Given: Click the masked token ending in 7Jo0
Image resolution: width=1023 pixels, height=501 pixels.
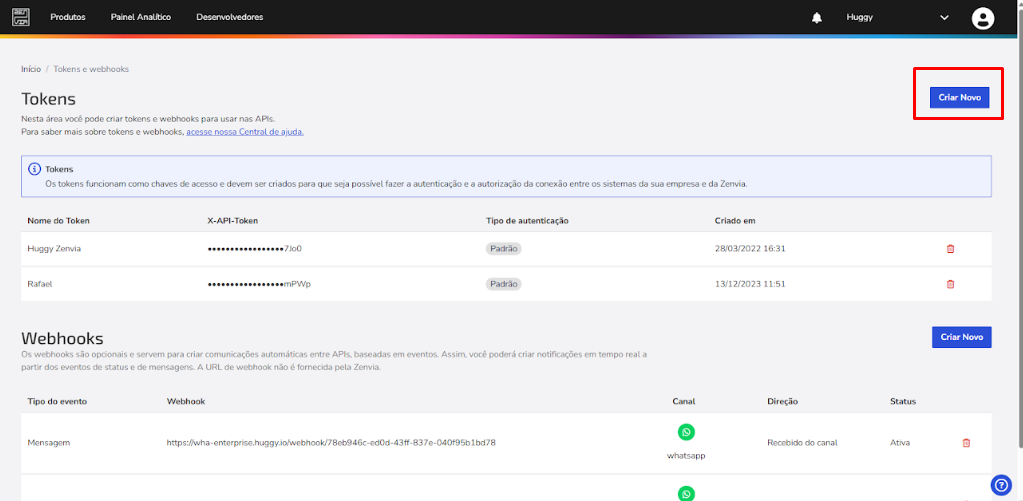Looking at the screenshot, I should tap(255, 249).
